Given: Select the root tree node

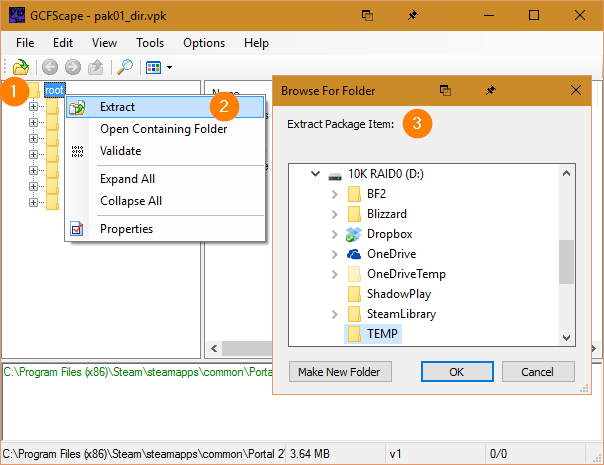Looking at the screenshot, I should [54, 90].
